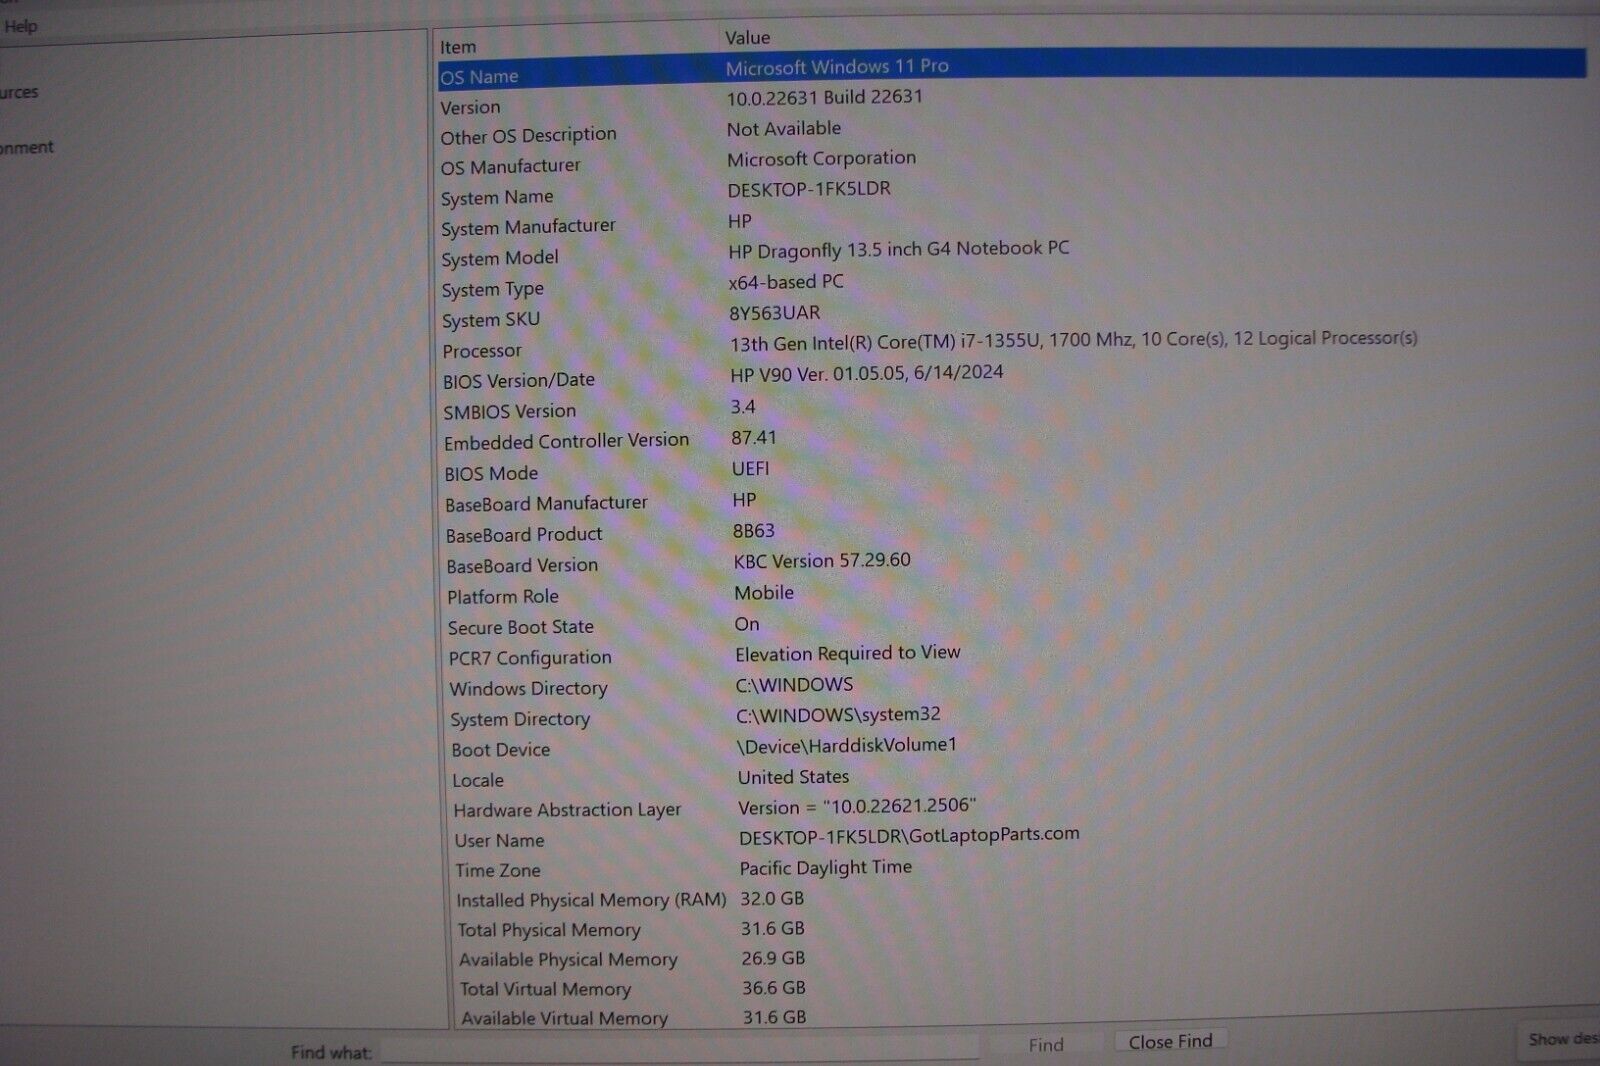
Task: Click the value \Device\HarddiskVolume1
Action: pos(846,745)
